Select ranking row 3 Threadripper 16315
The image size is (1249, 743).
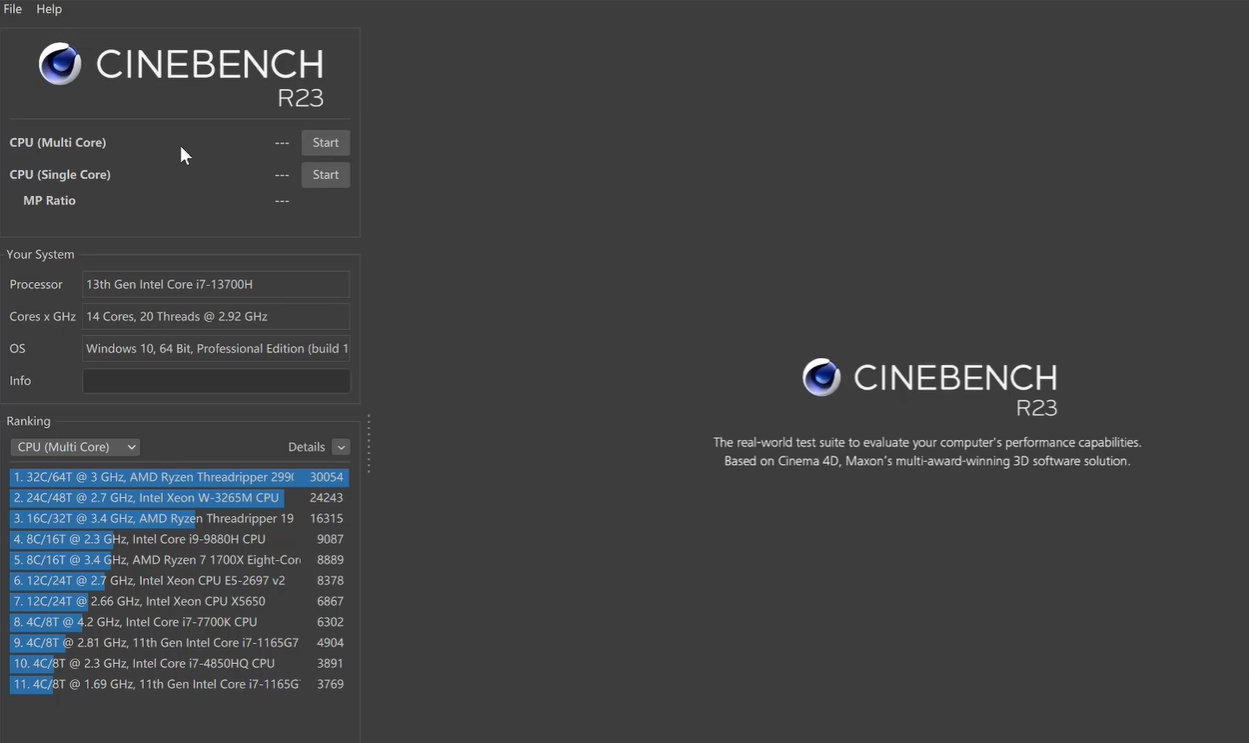pyautogui.click(x=179, y=519)
